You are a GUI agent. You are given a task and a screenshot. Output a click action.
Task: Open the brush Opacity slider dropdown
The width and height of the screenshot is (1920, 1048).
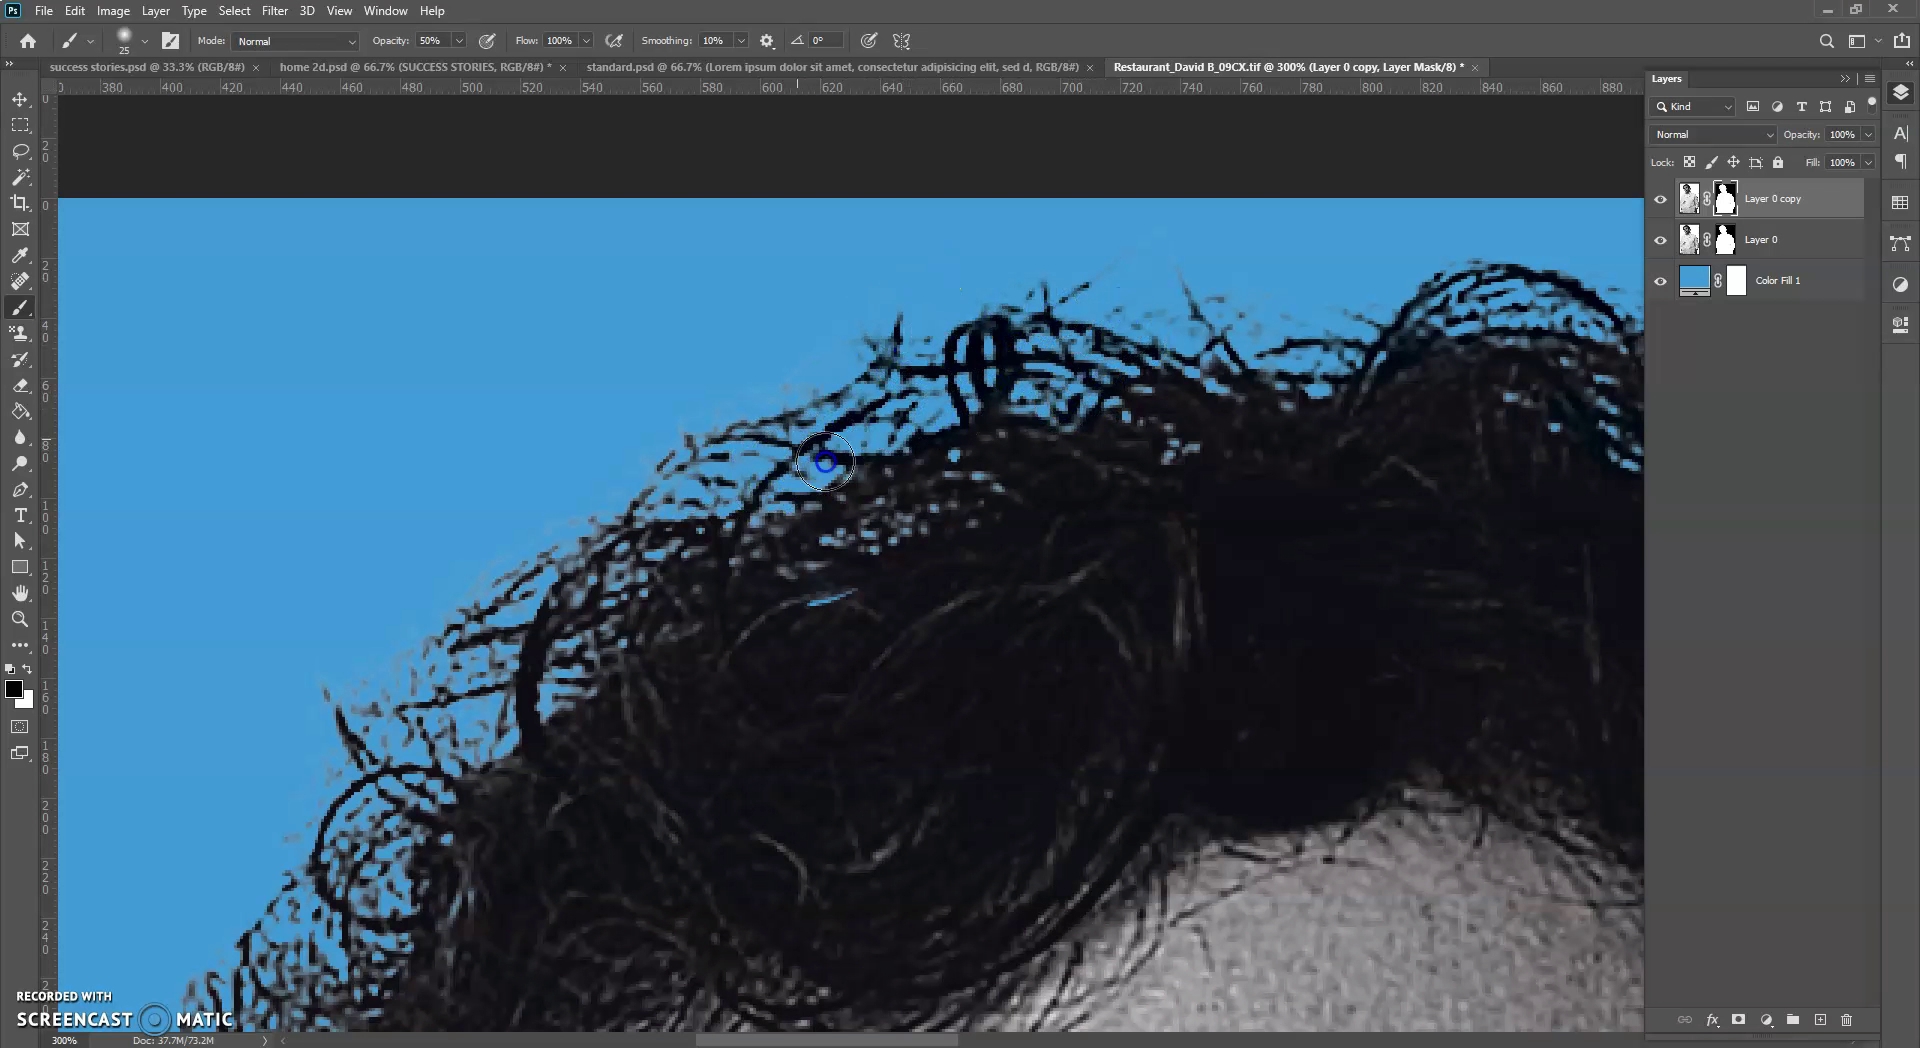[459, 41]
